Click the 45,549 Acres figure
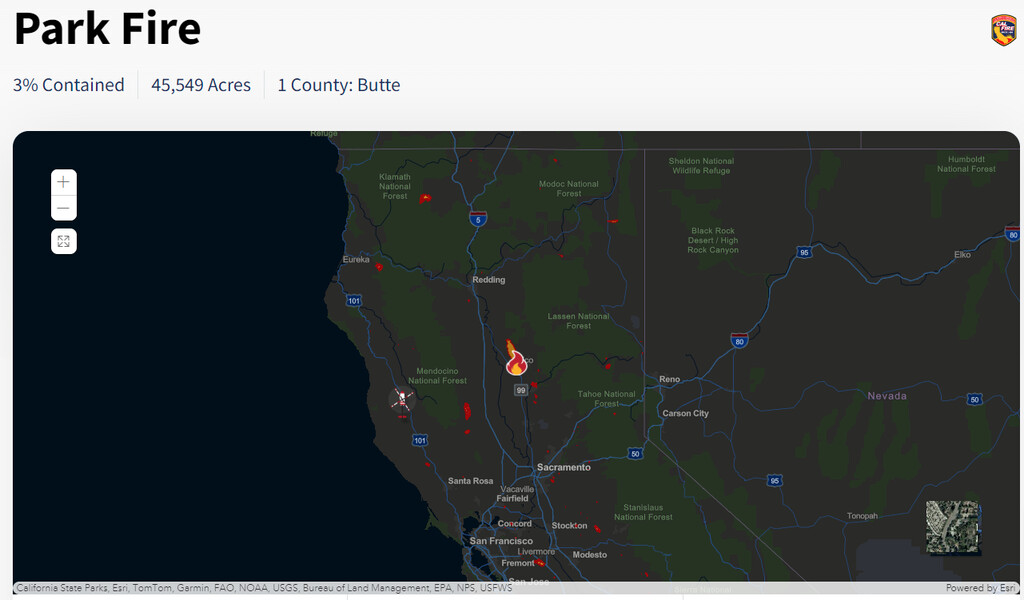 click(x=201, y=85)
